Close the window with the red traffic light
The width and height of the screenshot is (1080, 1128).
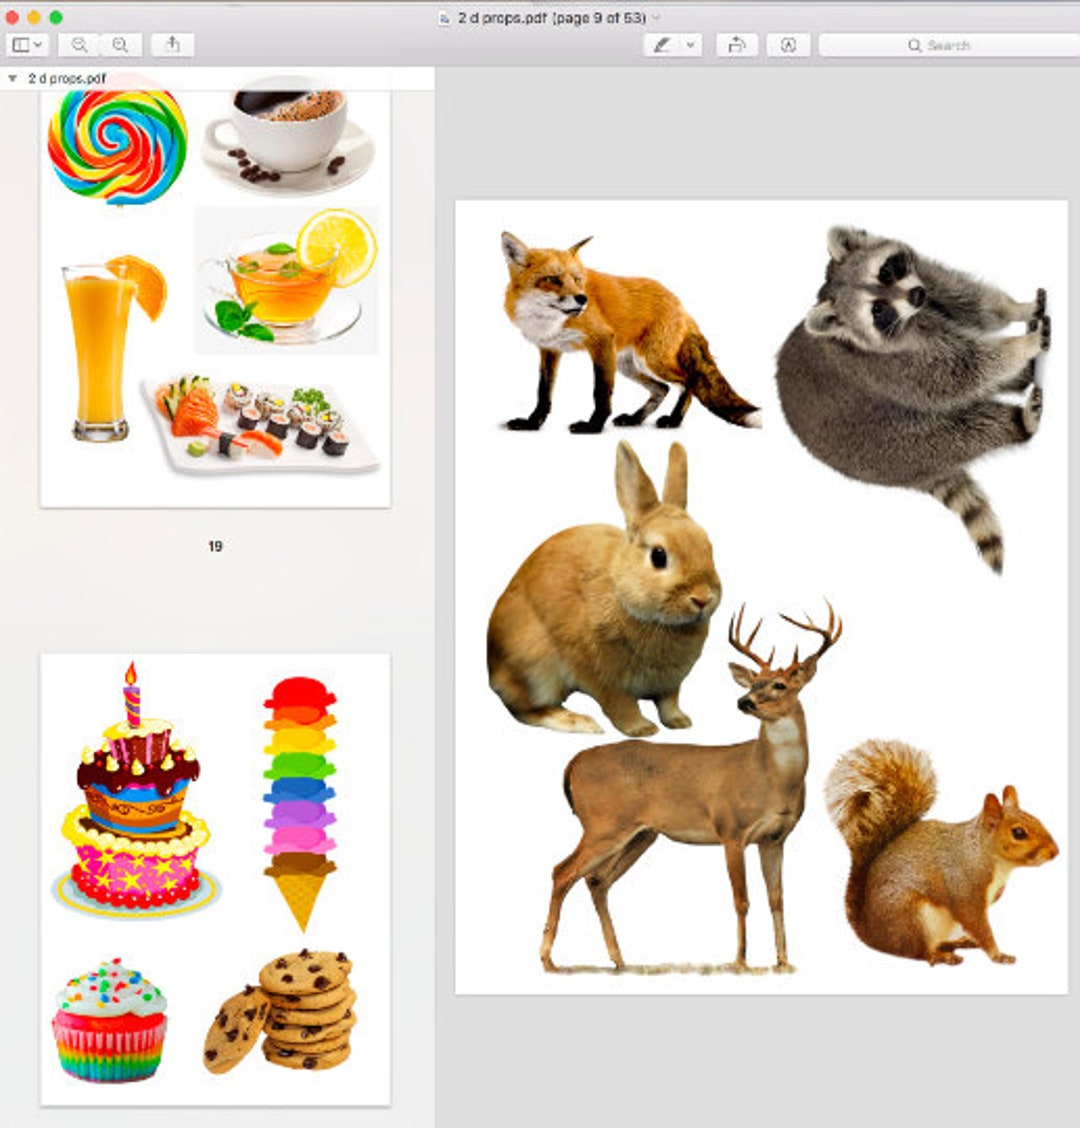coord(13,16)
